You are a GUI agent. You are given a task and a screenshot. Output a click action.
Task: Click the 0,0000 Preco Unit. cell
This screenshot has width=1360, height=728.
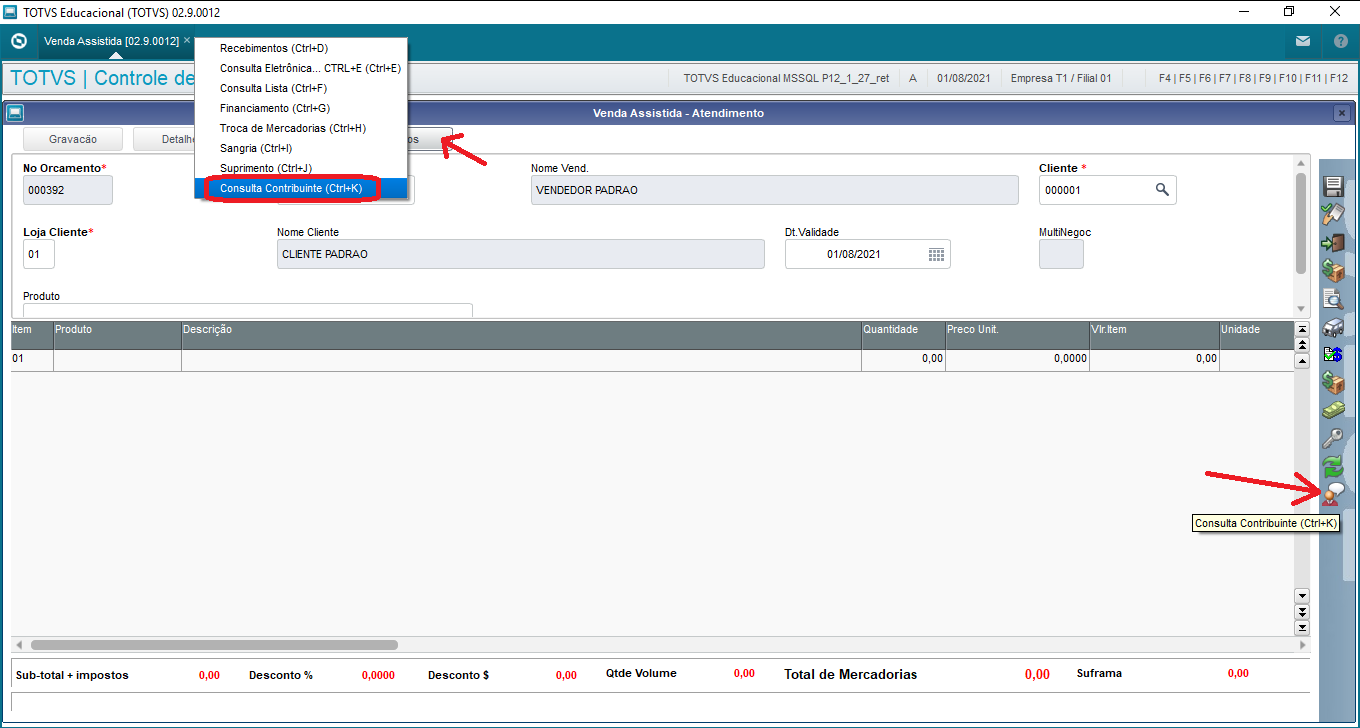coord(1017,358)
